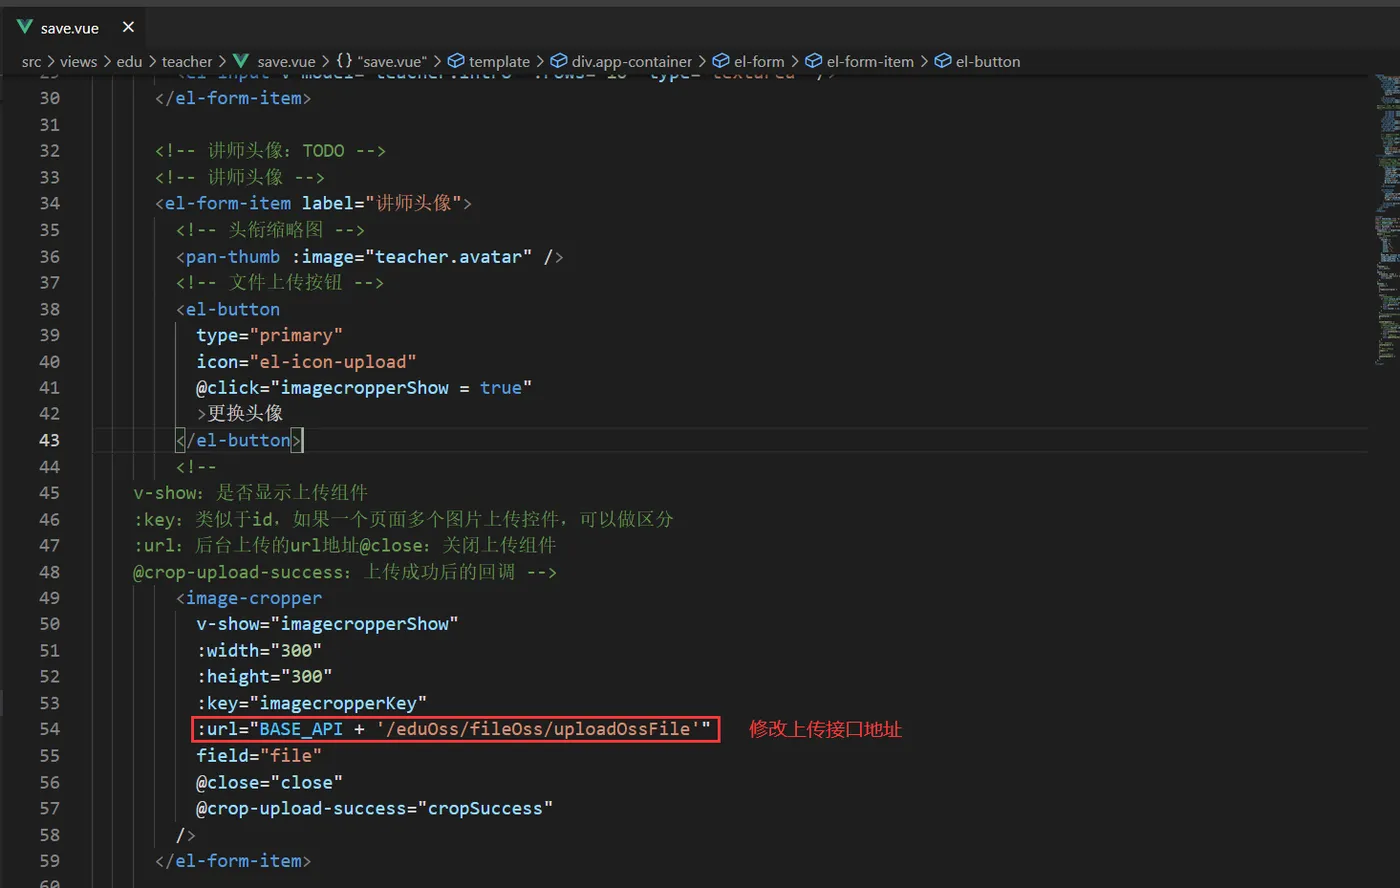This screenshot has height=888, width=1400.
Task: Click the minimap code overview
Action: click(1387, 220)
